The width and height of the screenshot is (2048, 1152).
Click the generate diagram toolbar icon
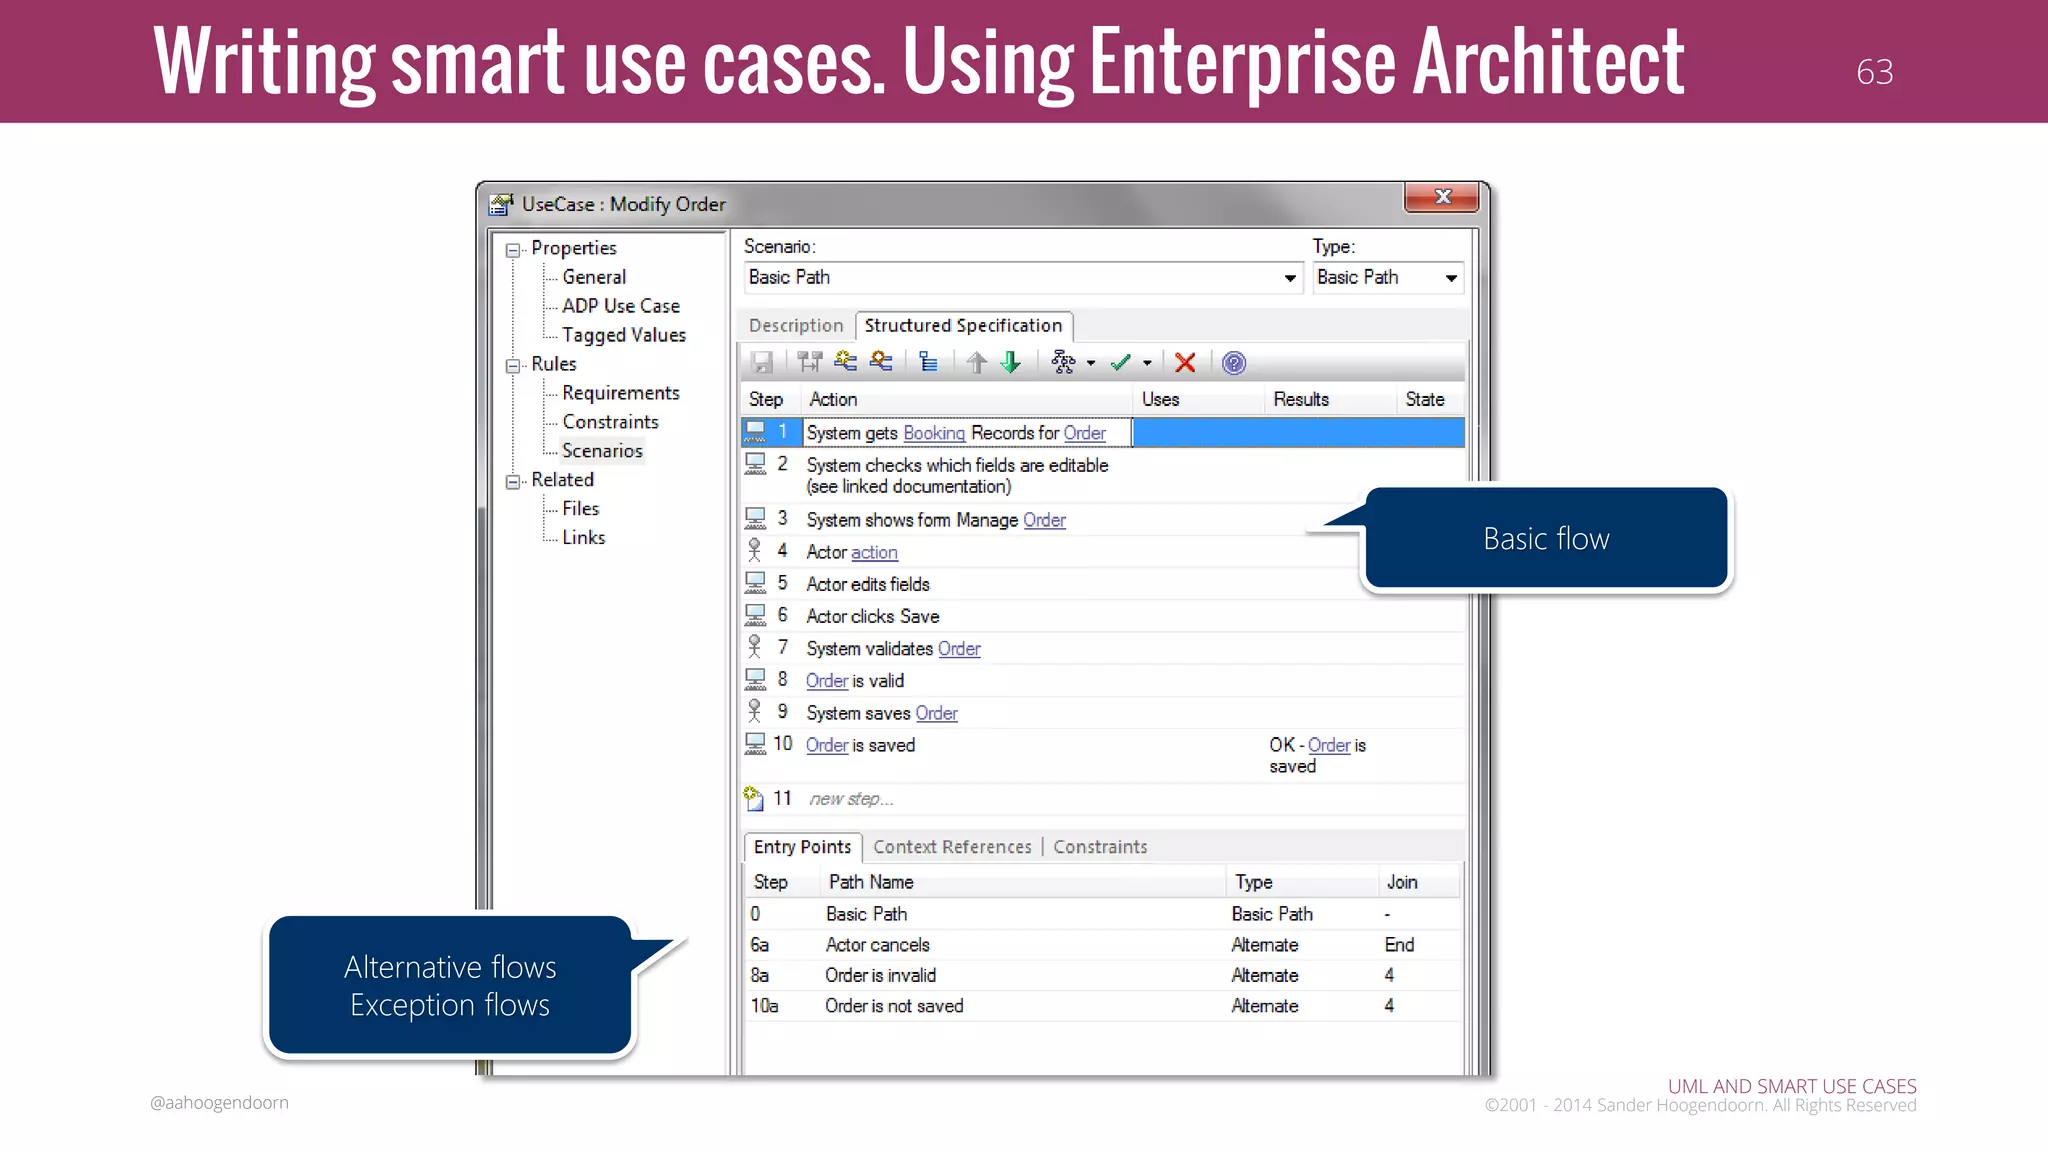(x=1063, y=363)
